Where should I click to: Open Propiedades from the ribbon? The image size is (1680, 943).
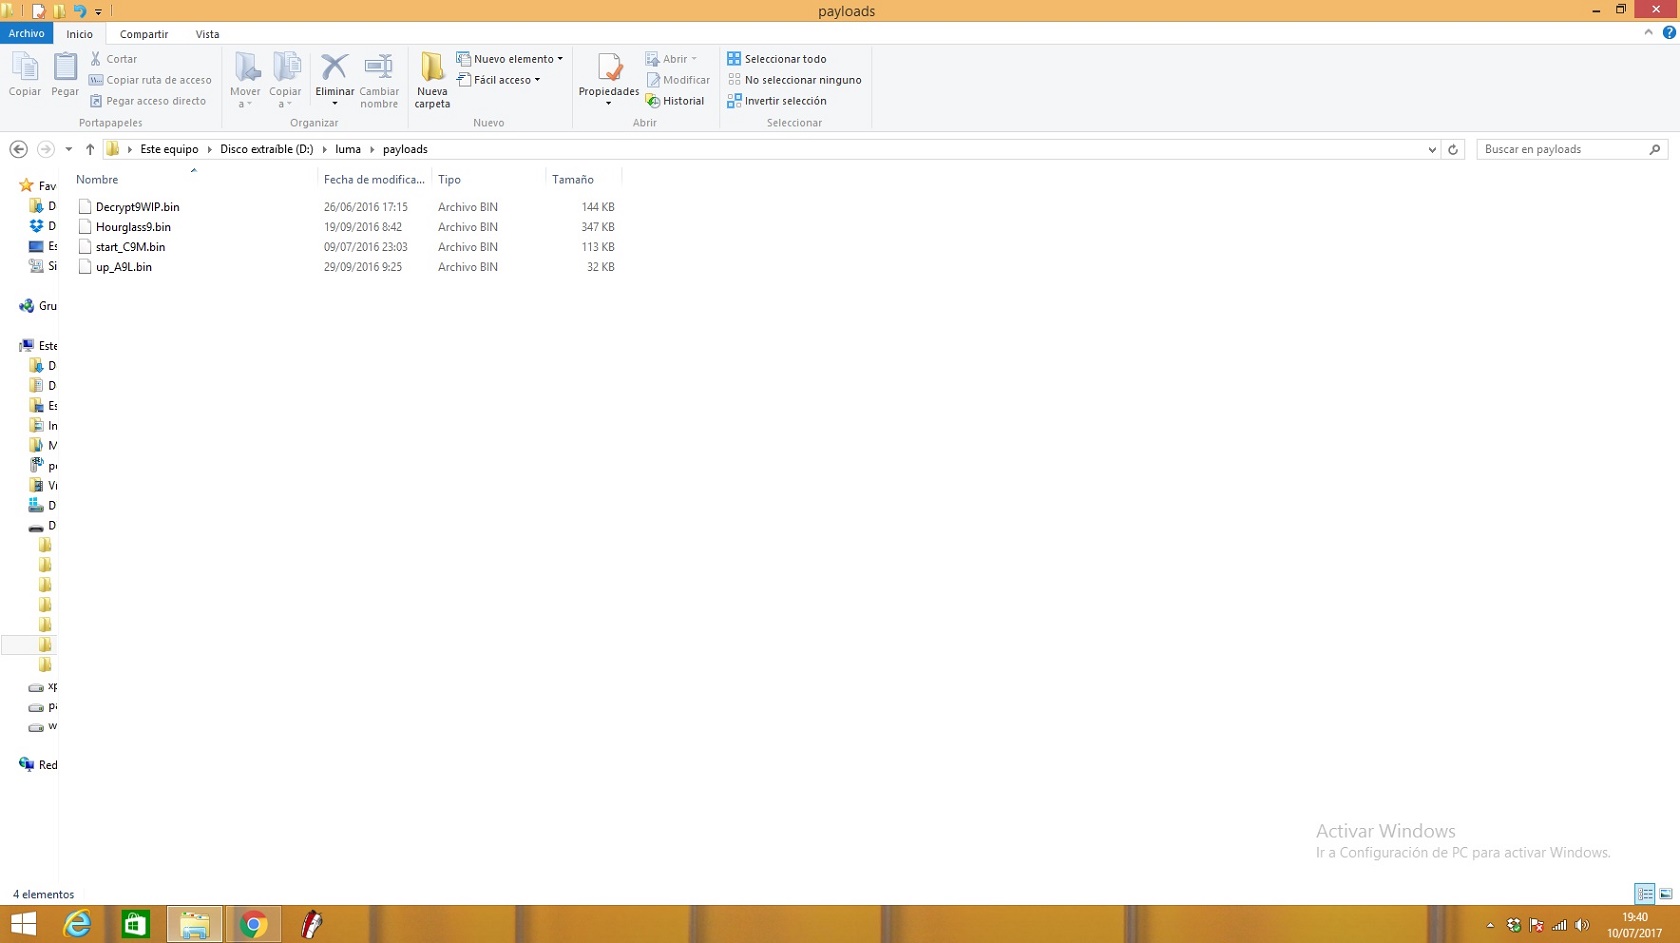[x=608, y=68]
